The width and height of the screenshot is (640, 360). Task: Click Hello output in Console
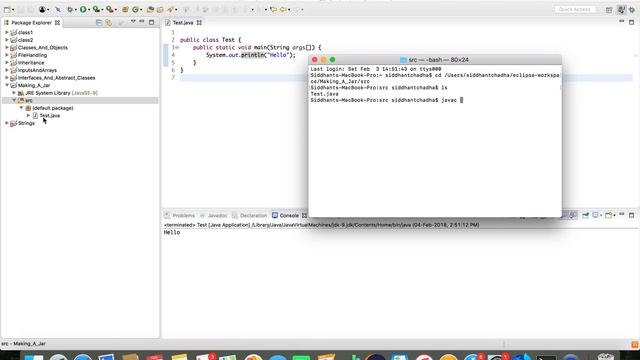172,233
